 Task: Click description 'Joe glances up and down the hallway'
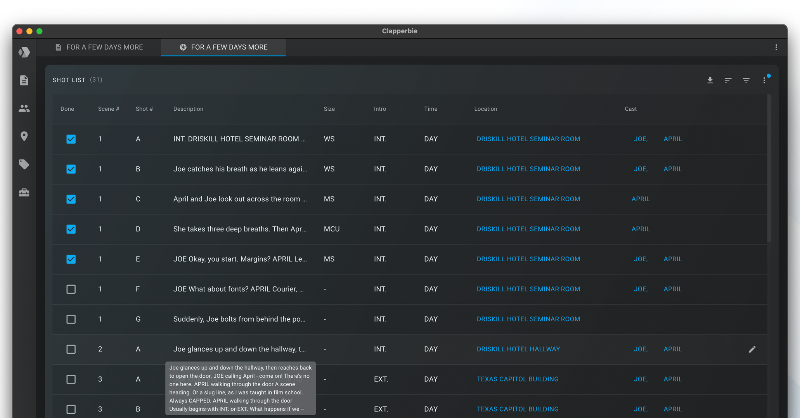(239, 350)
